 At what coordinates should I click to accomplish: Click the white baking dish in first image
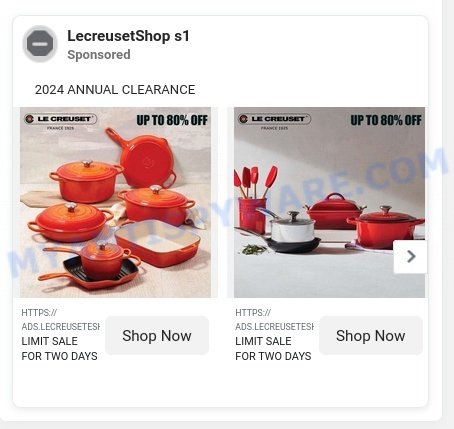click(157, 242)
